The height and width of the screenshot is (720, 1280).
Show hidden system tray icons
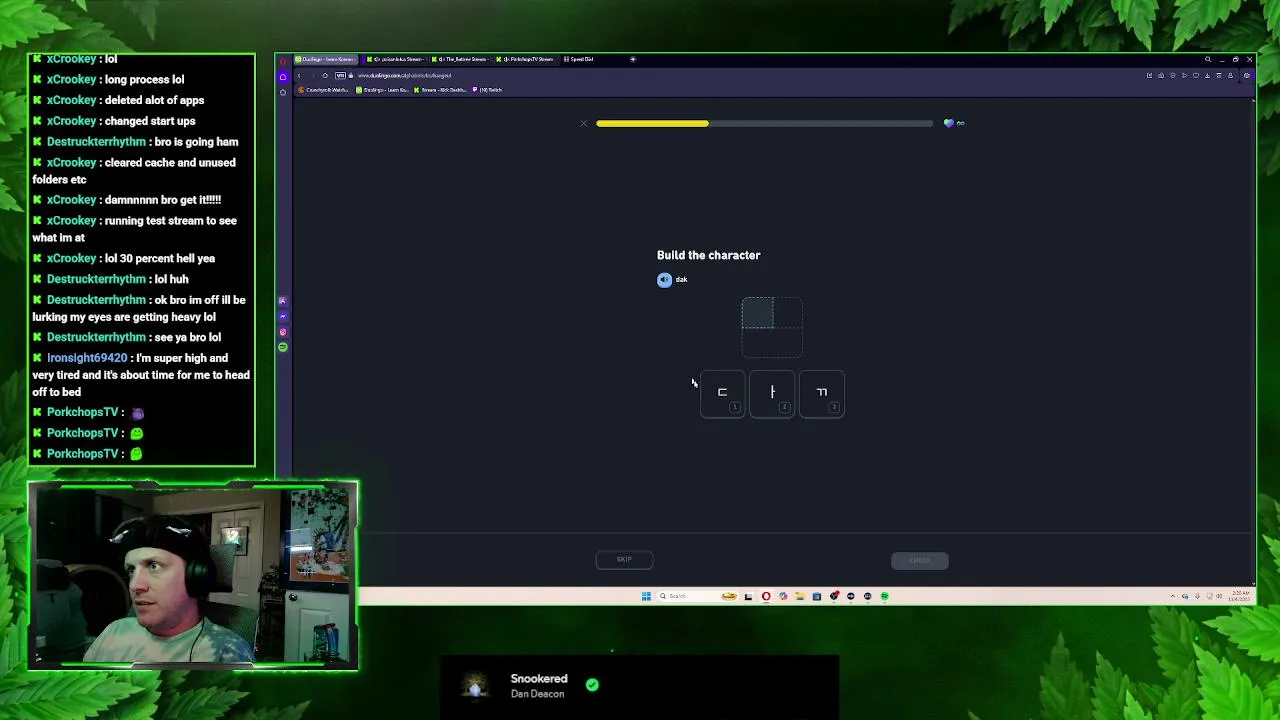1173,596
